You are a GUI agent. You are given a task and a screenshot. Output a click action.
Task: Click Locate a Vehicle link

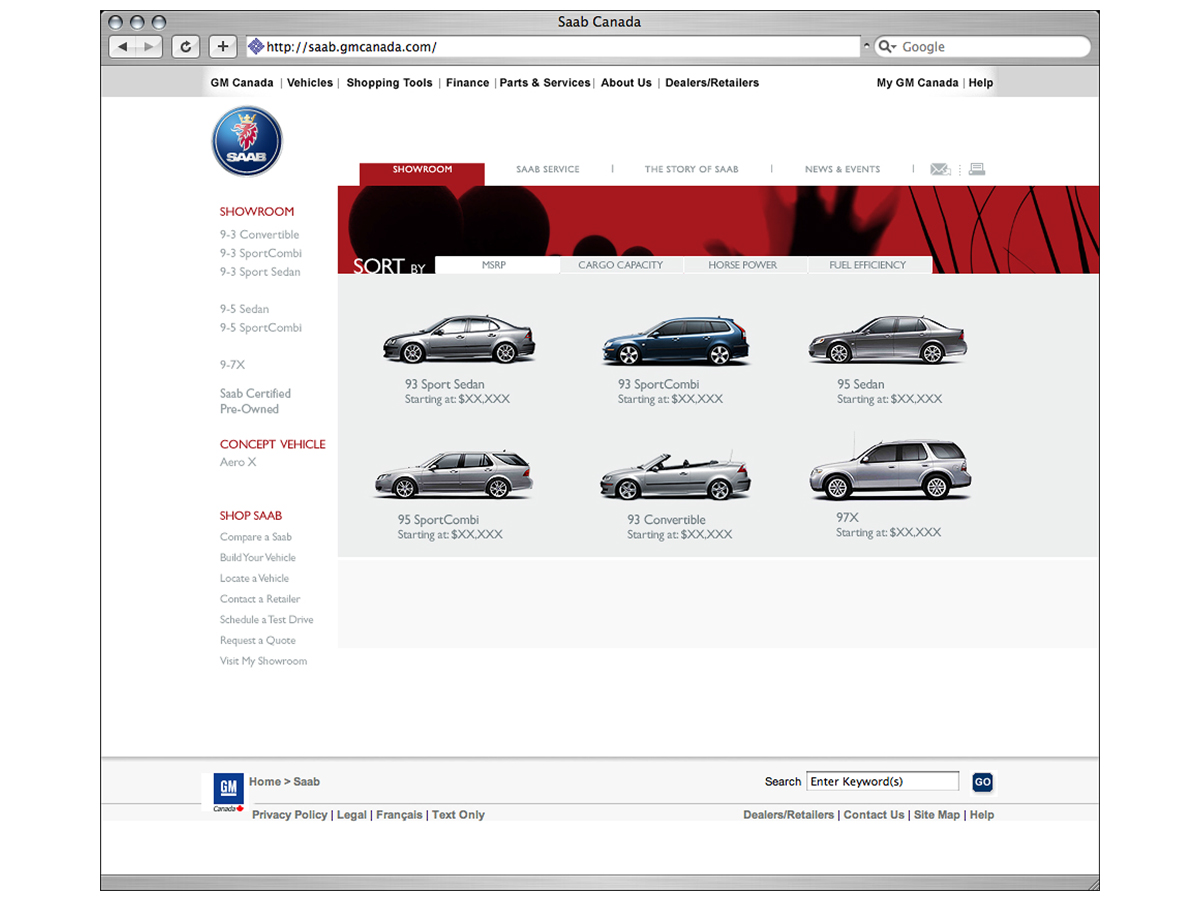click(254, 578)
